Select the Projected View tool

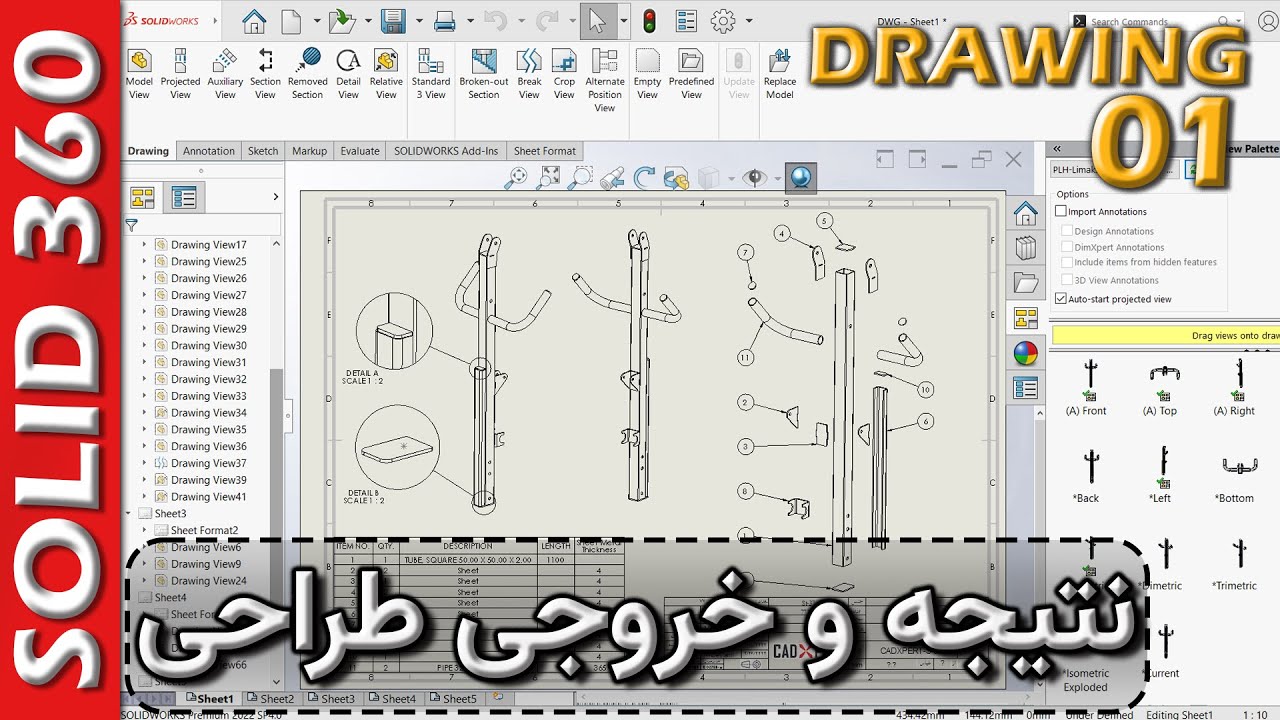180,75
